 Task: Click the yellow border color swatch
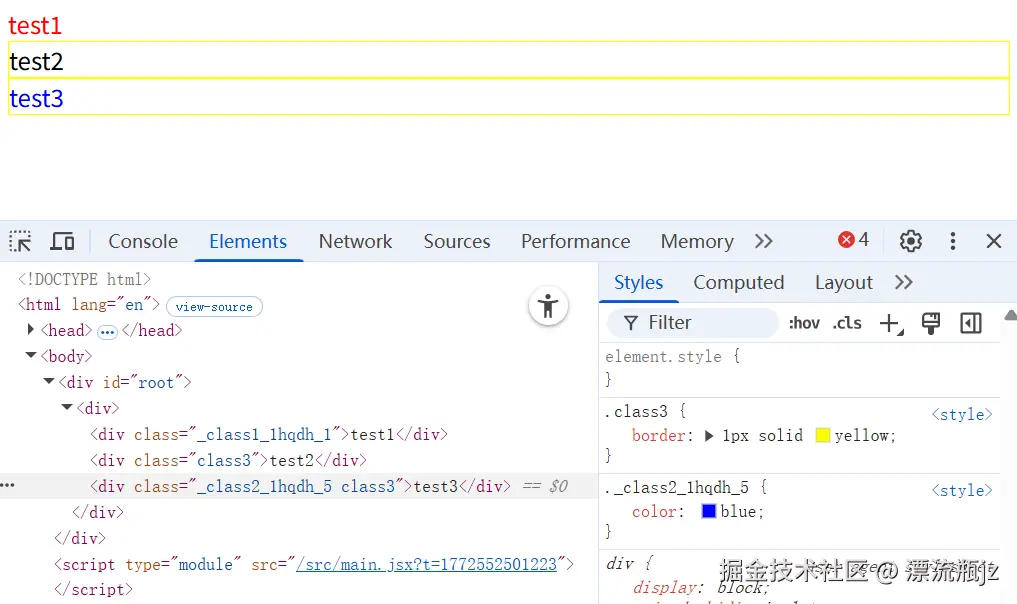[x=824, y=435]
